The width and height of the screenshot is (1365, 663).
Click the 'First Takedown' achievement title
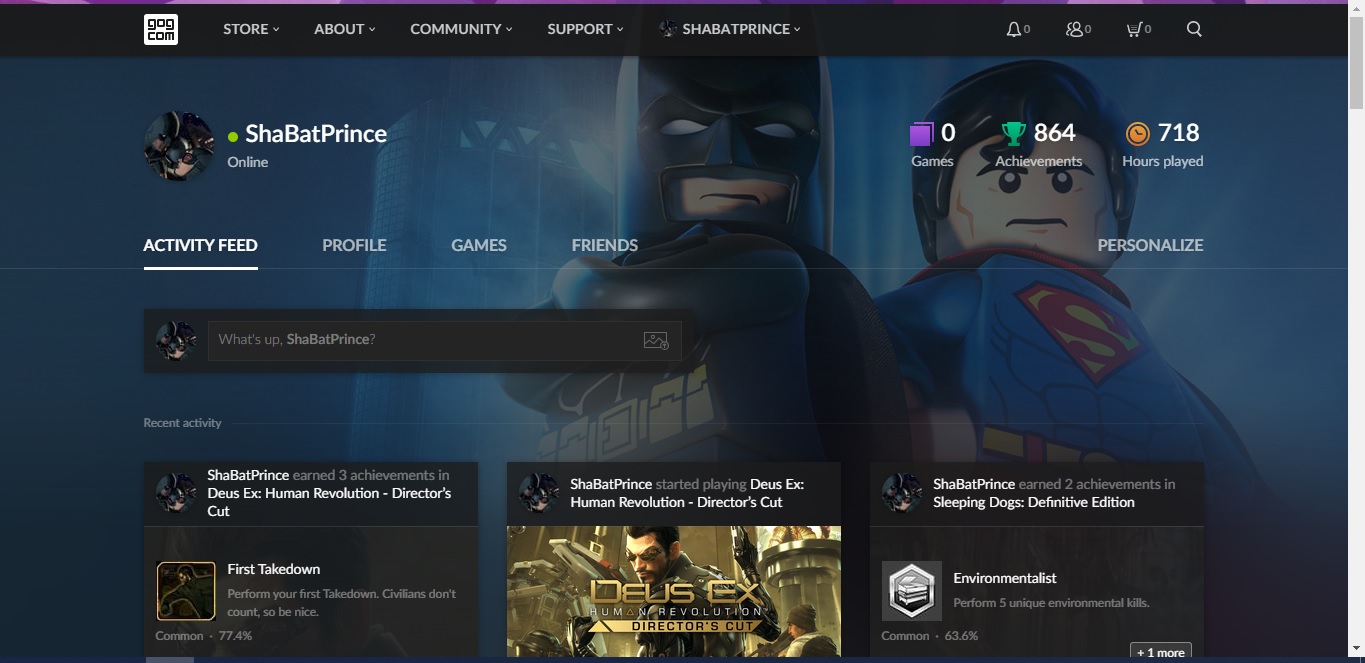click(274, 569)
